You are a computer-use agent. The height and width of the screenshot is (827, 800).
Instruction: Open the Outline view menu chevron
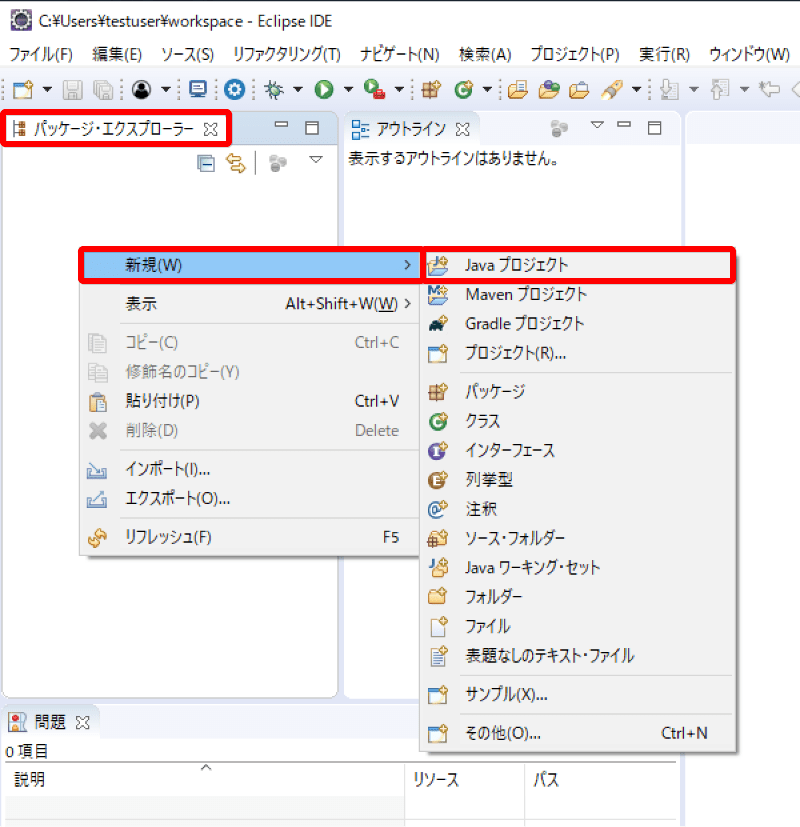click(x=597, y=128)
